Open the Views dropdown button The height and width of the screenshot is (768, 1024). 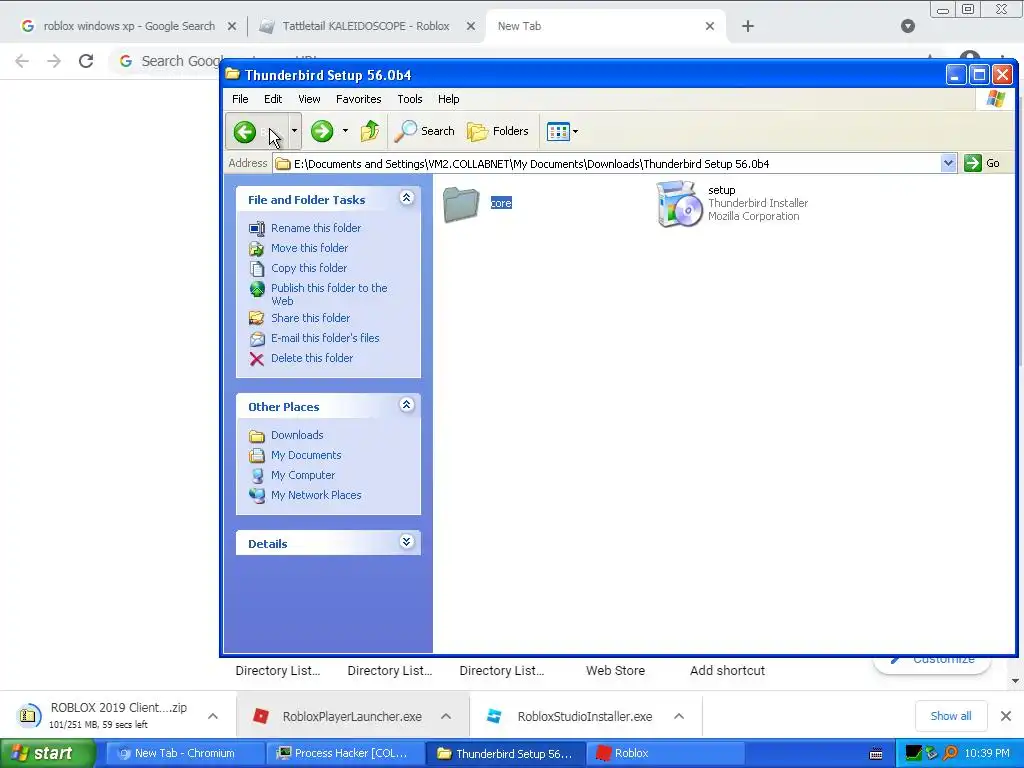tap(562, 131)
